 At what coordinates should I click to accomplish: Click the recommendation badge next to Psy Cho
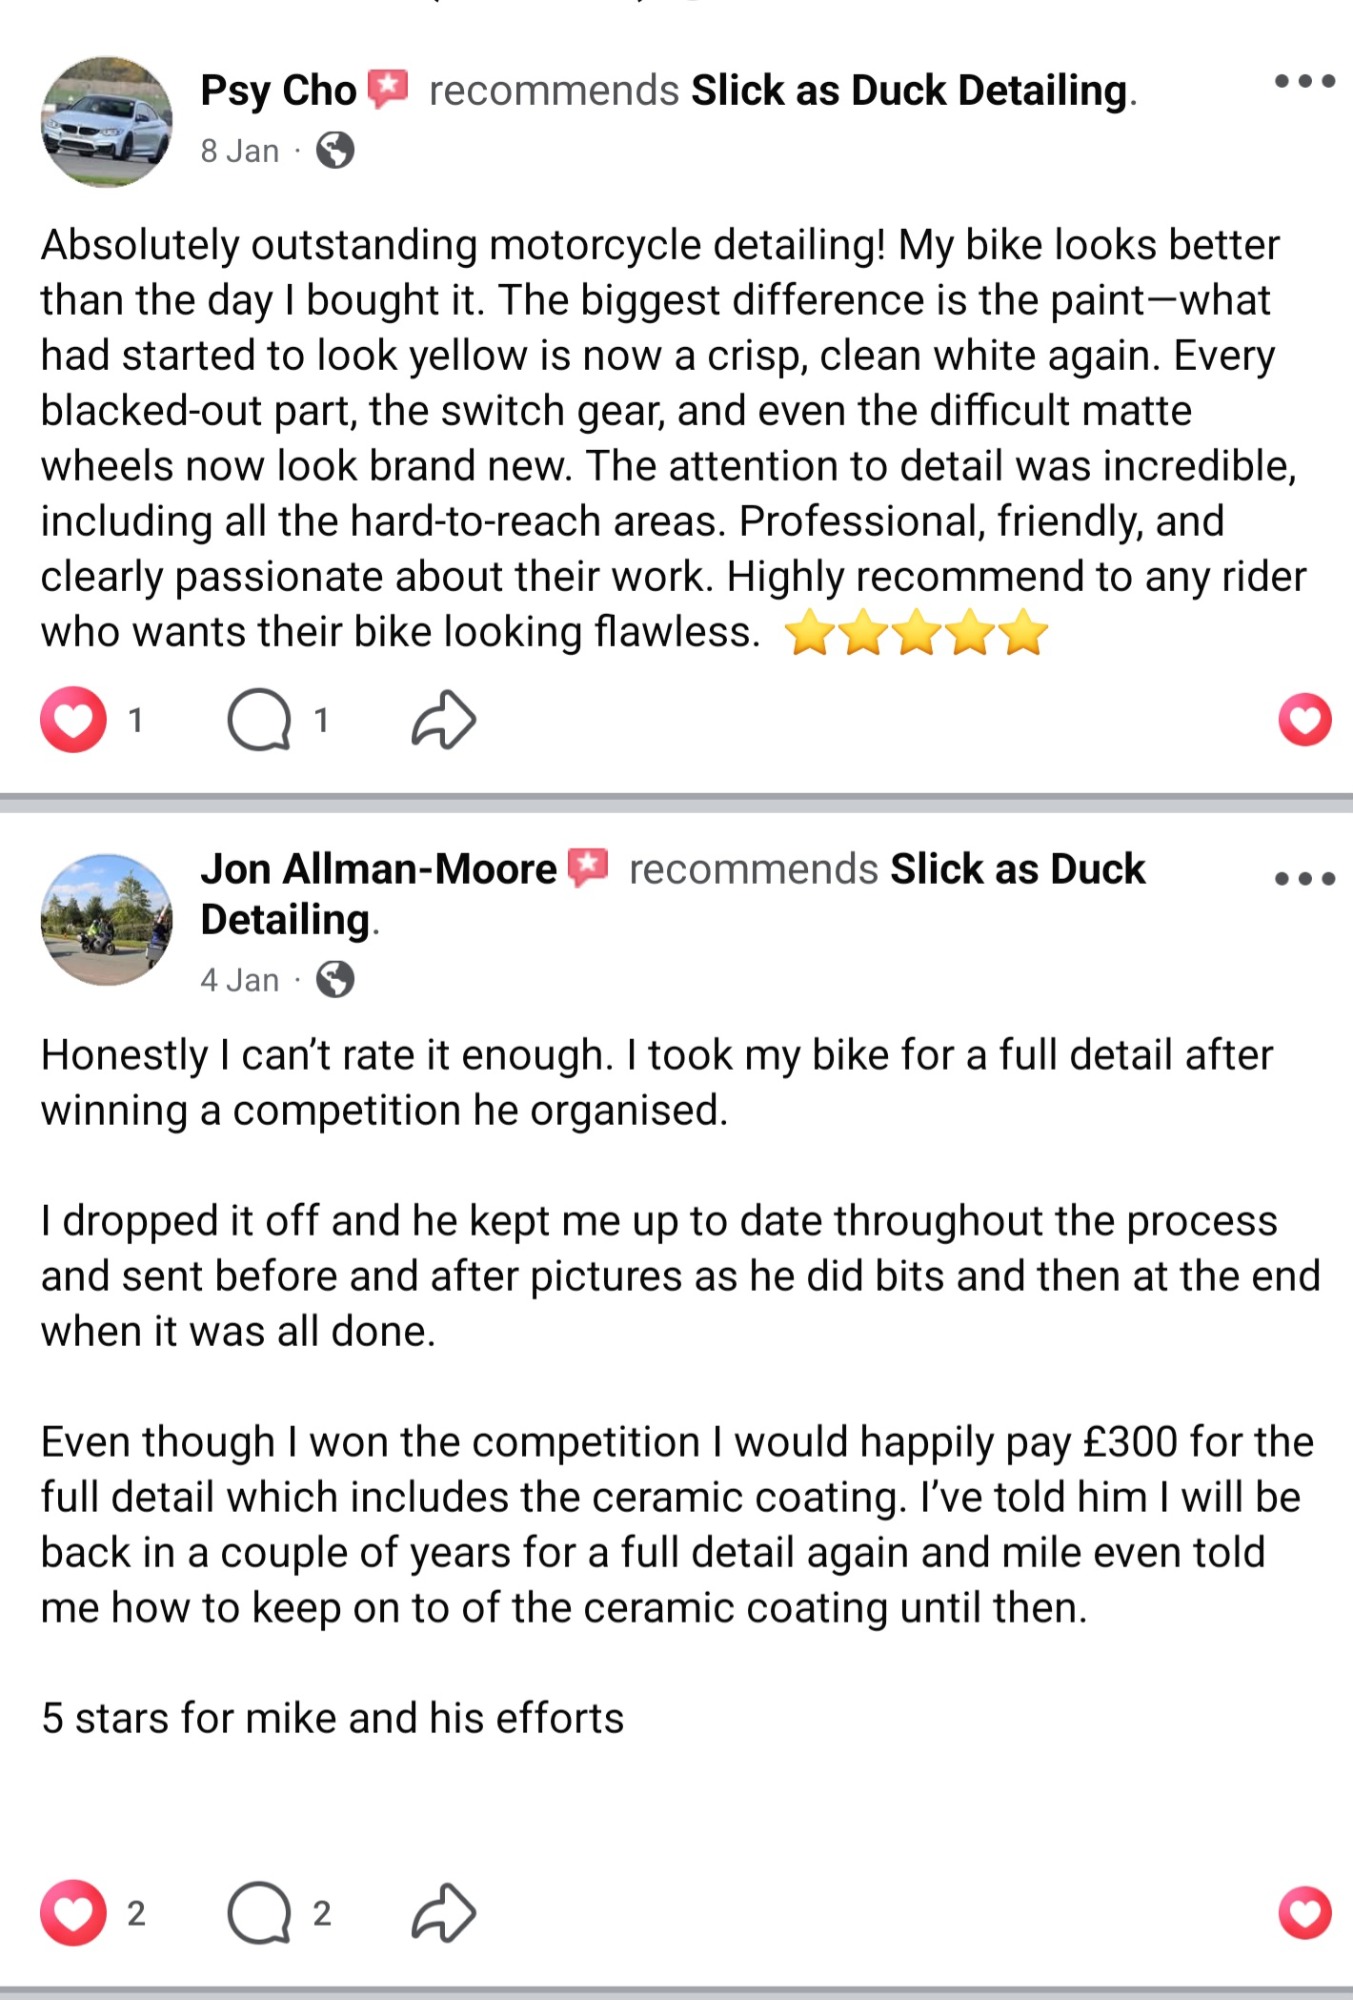[x=388, y=89]
